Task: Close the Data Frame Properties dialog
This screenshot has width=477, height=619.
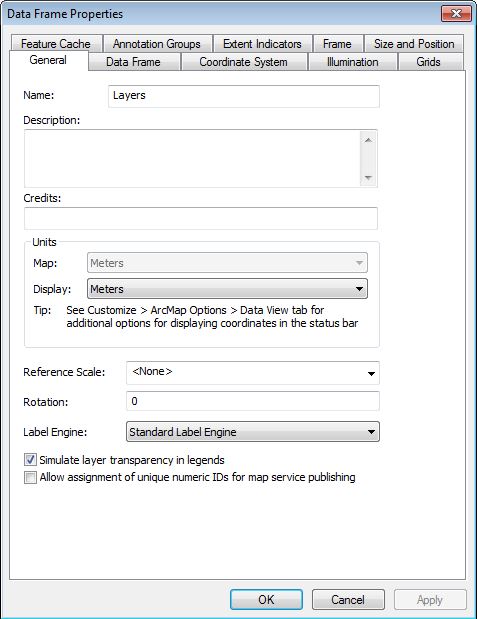Action: click(x=456, y=13)
